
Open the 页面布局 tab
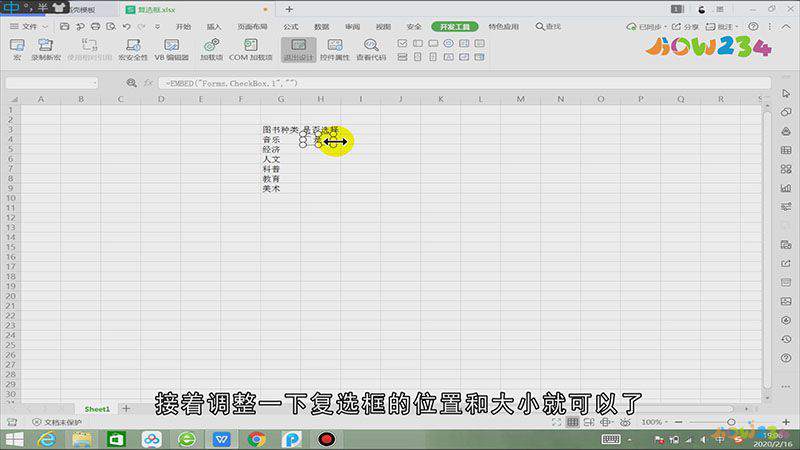point(252,26)
